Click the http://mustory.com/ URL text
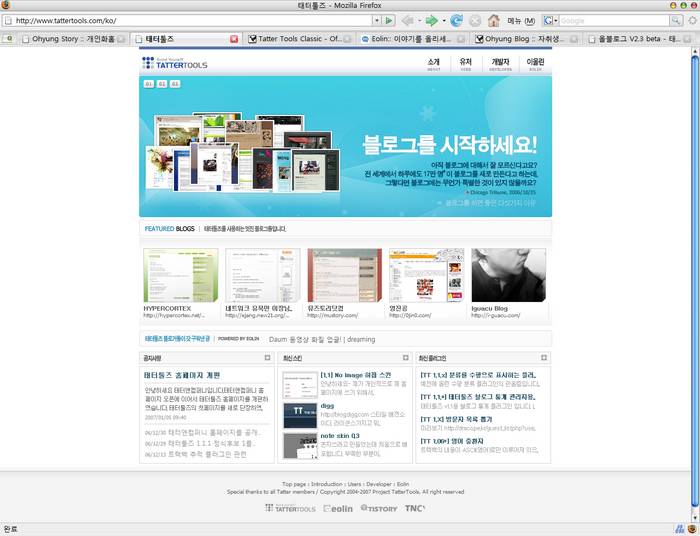 333,316
